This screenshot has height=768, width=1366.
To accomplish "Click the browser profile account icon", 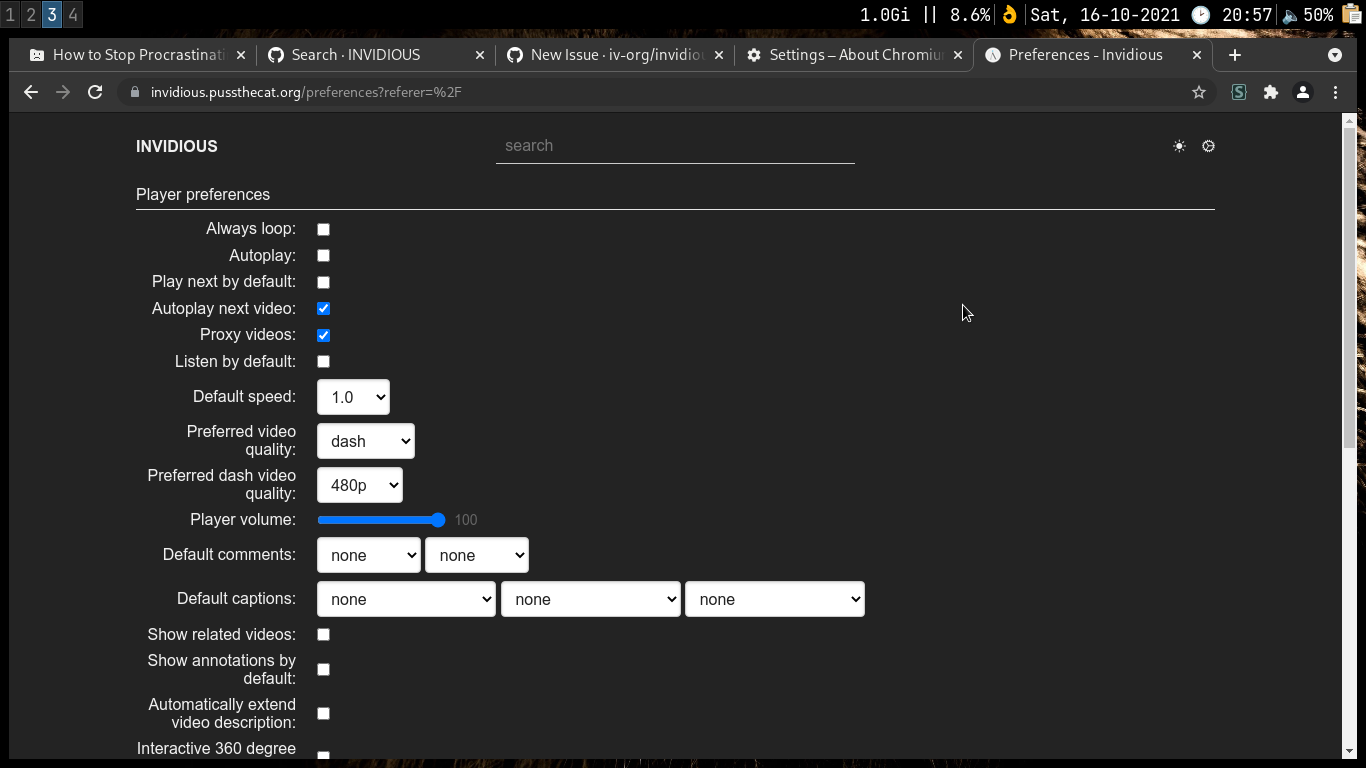I will click(x=1302, y=91).
